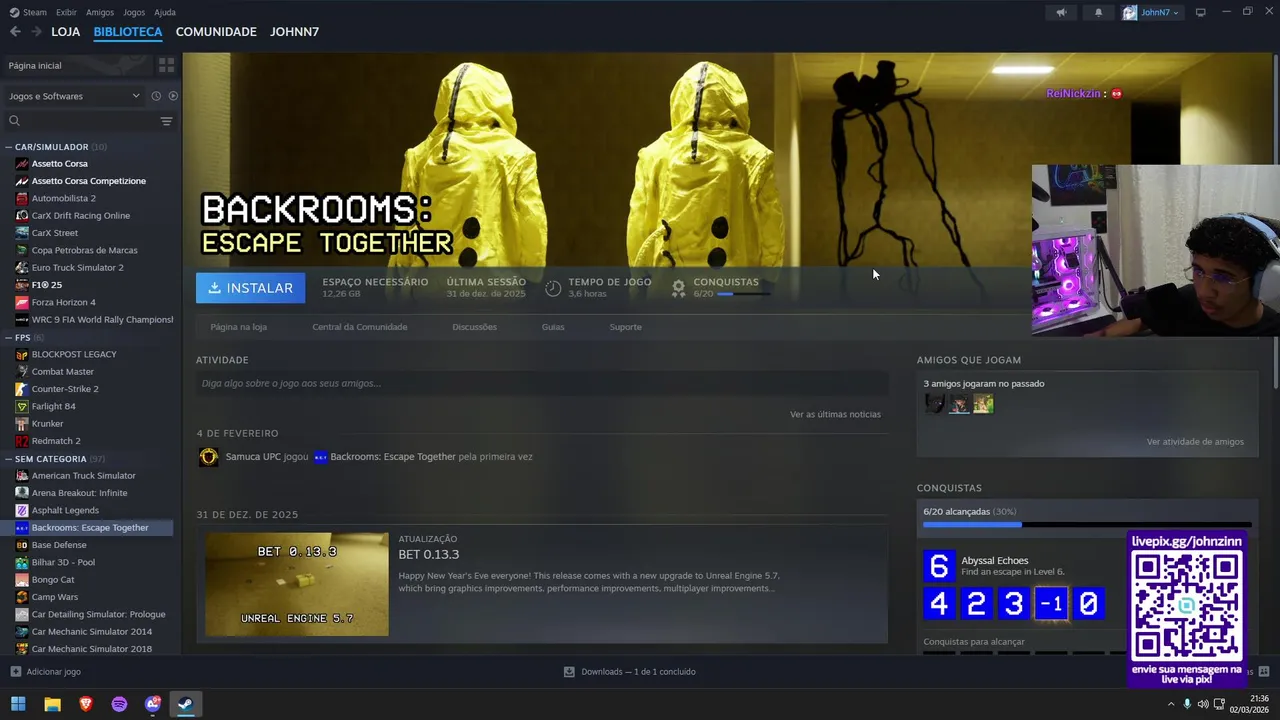Go to the LOJA tab
Screen dimensions: 1280x720
pos(66,32)
